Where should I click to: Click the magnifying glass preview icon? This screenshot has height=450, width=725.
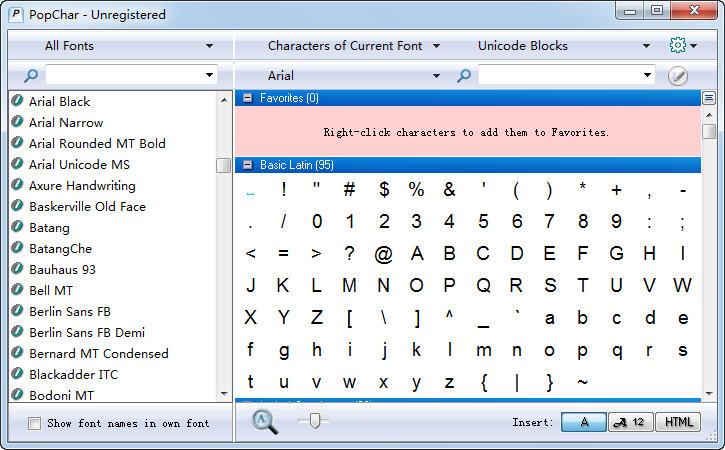264,422
